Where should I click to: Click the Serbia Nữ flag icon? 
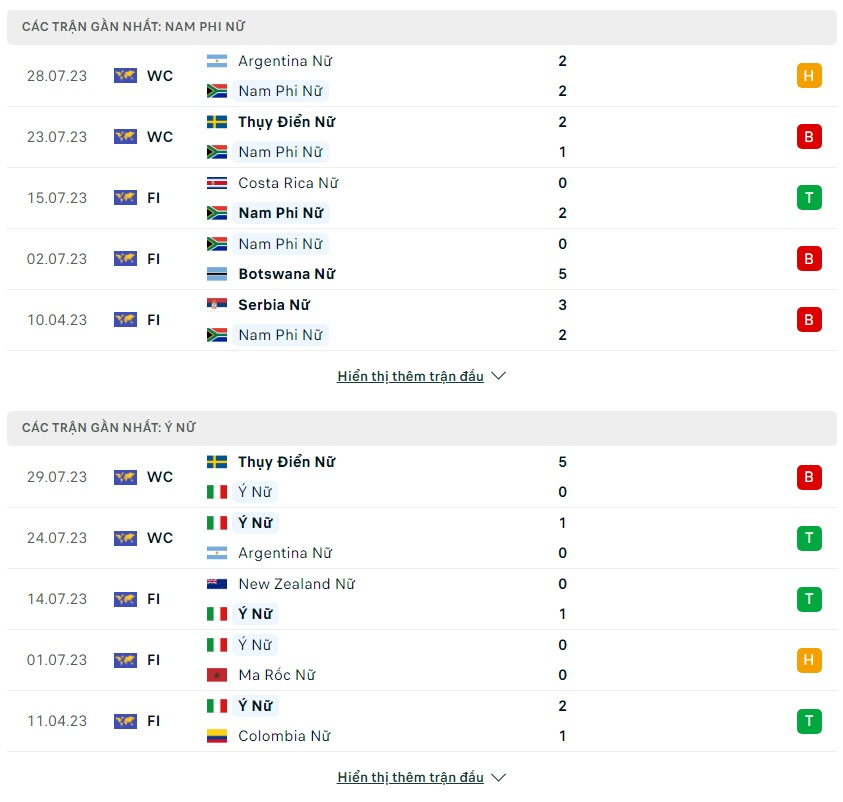click(x=217, y=305)
